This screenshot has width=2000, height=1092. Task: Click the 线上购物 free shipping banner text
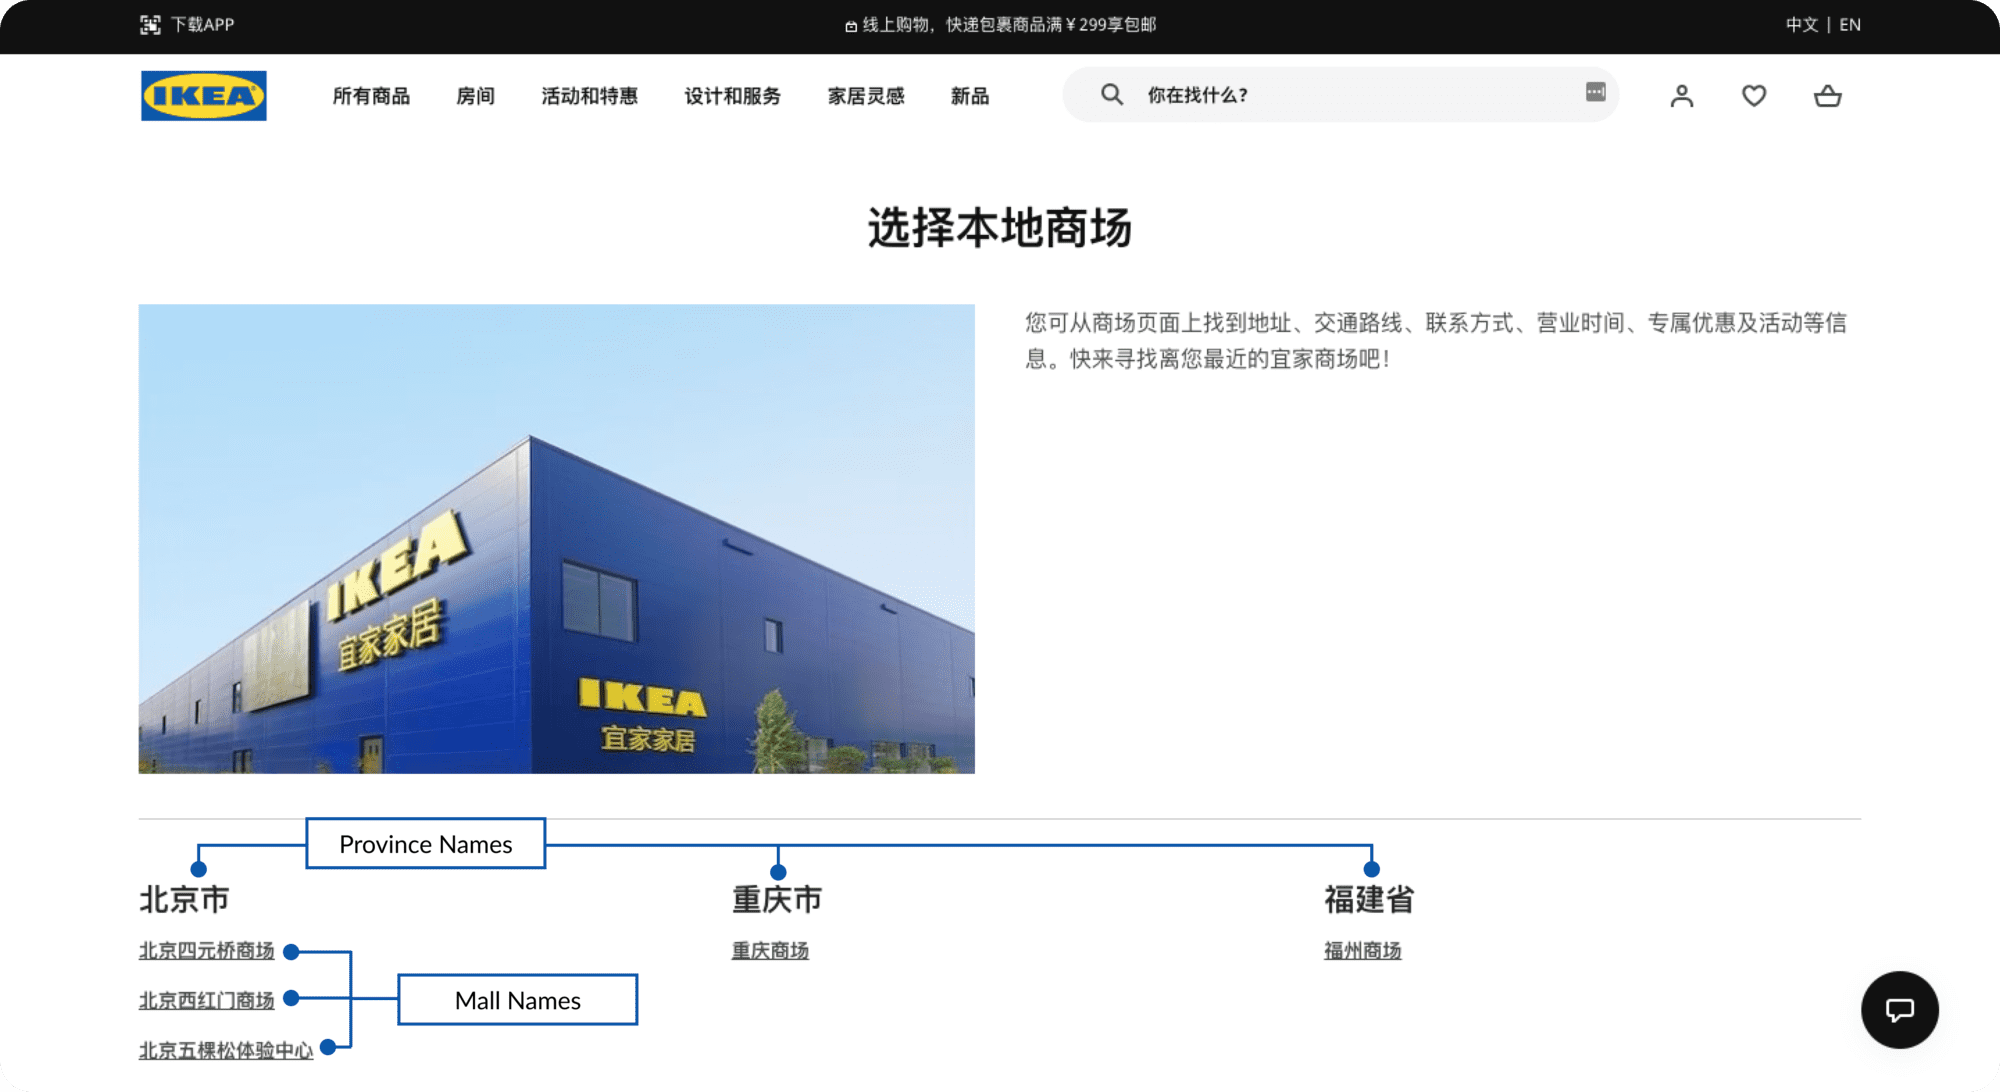[x=1000, y=25]
